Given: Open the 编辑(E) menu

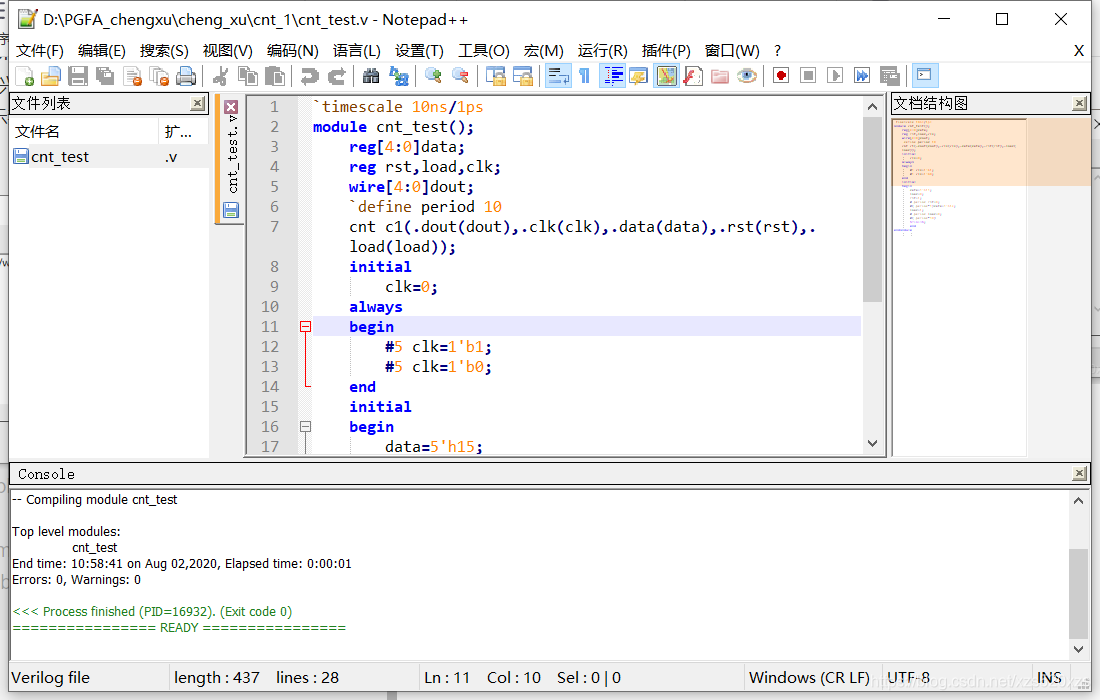Looking at the screenshot, I should point(102,51).
